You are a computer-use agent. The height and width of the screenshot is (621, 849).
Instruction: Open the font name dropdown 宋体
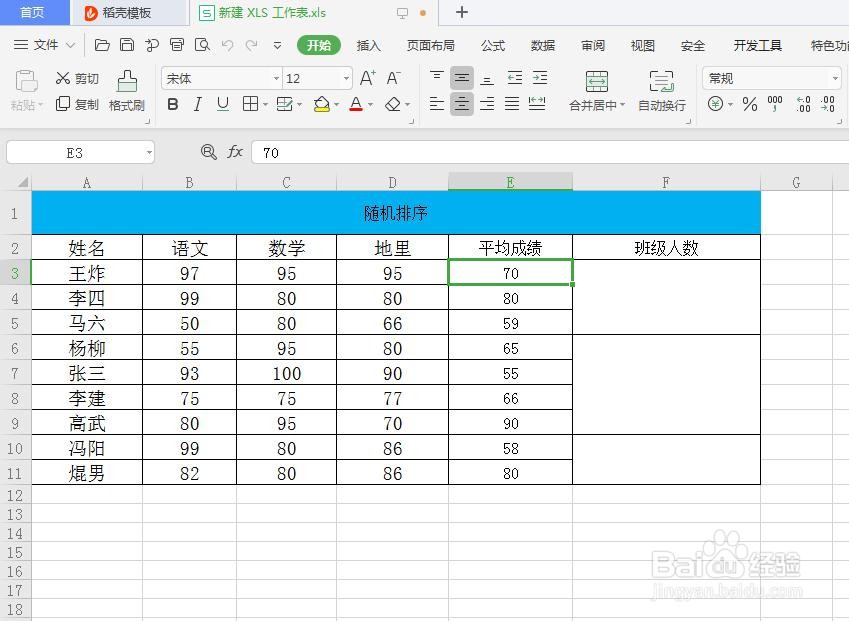point(276,79)
